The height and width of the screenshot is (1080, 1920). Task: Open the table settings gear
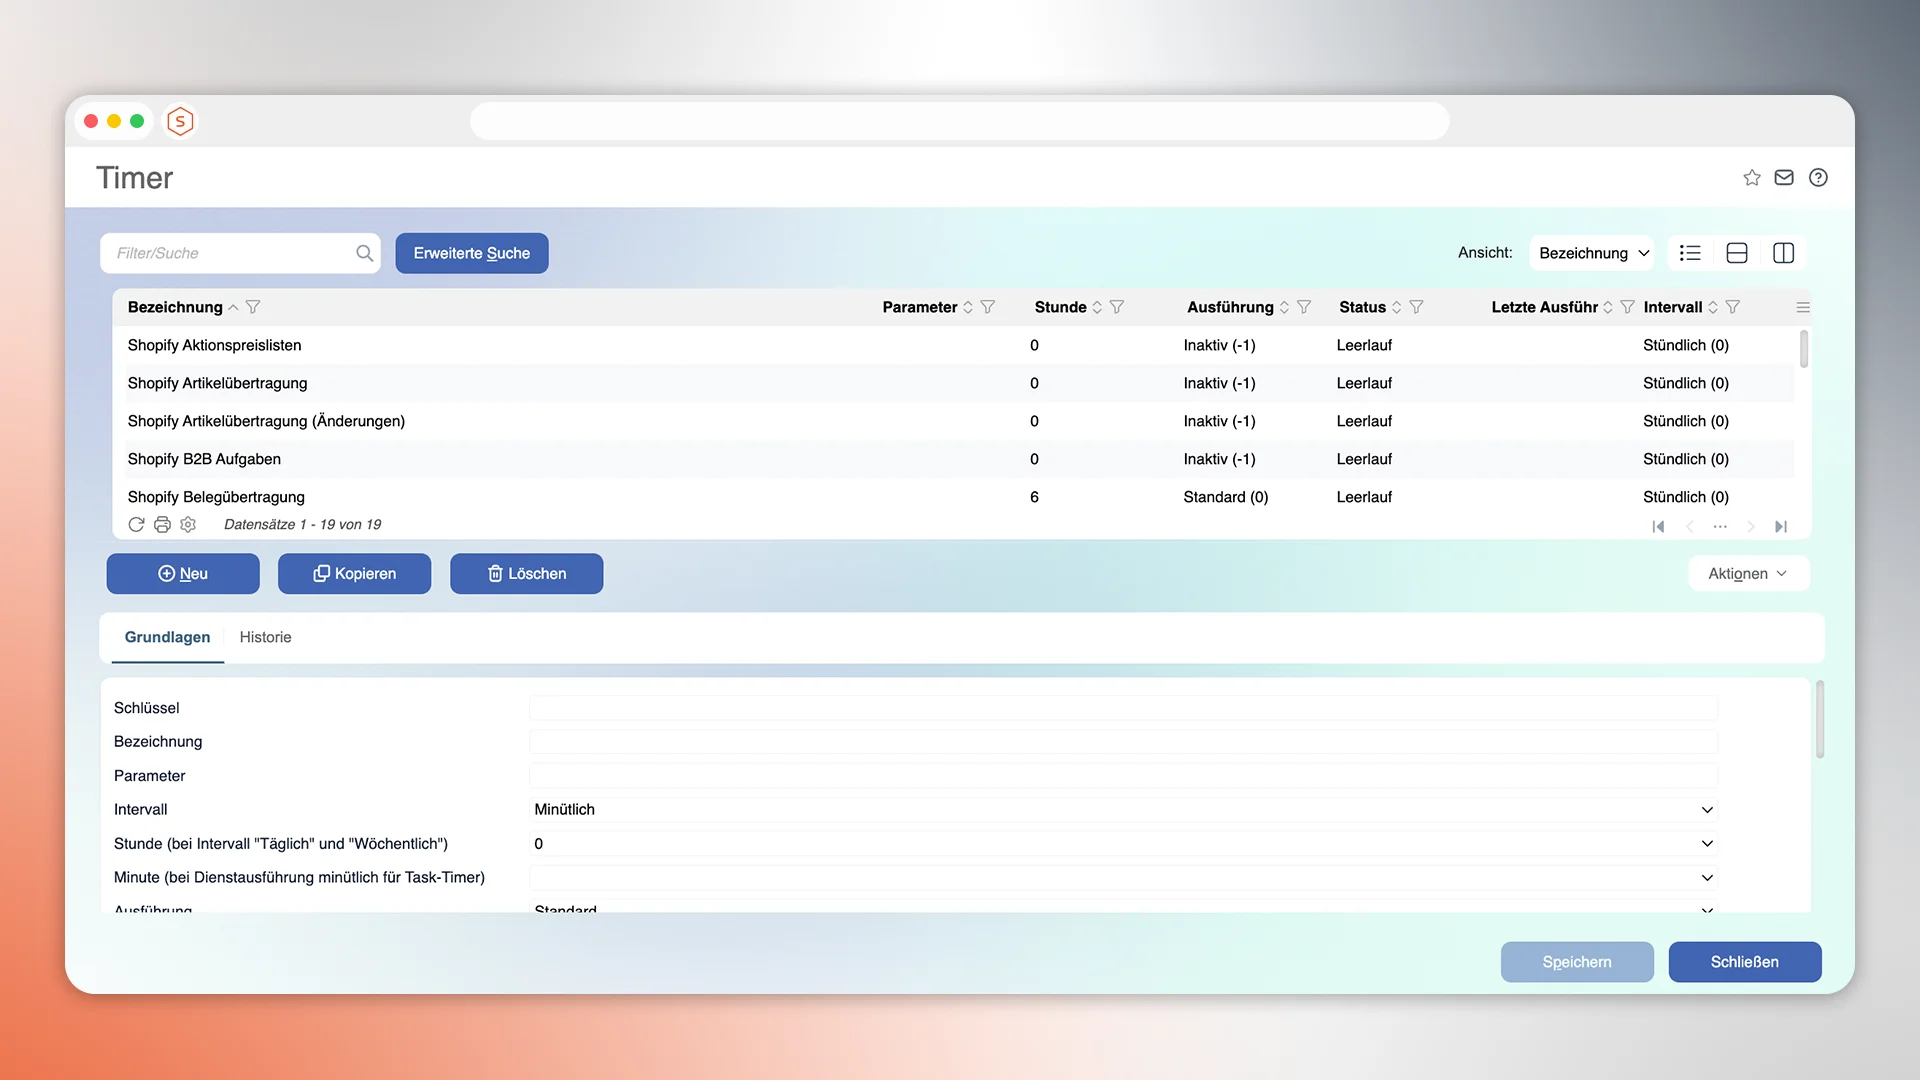tap(188, 524)
